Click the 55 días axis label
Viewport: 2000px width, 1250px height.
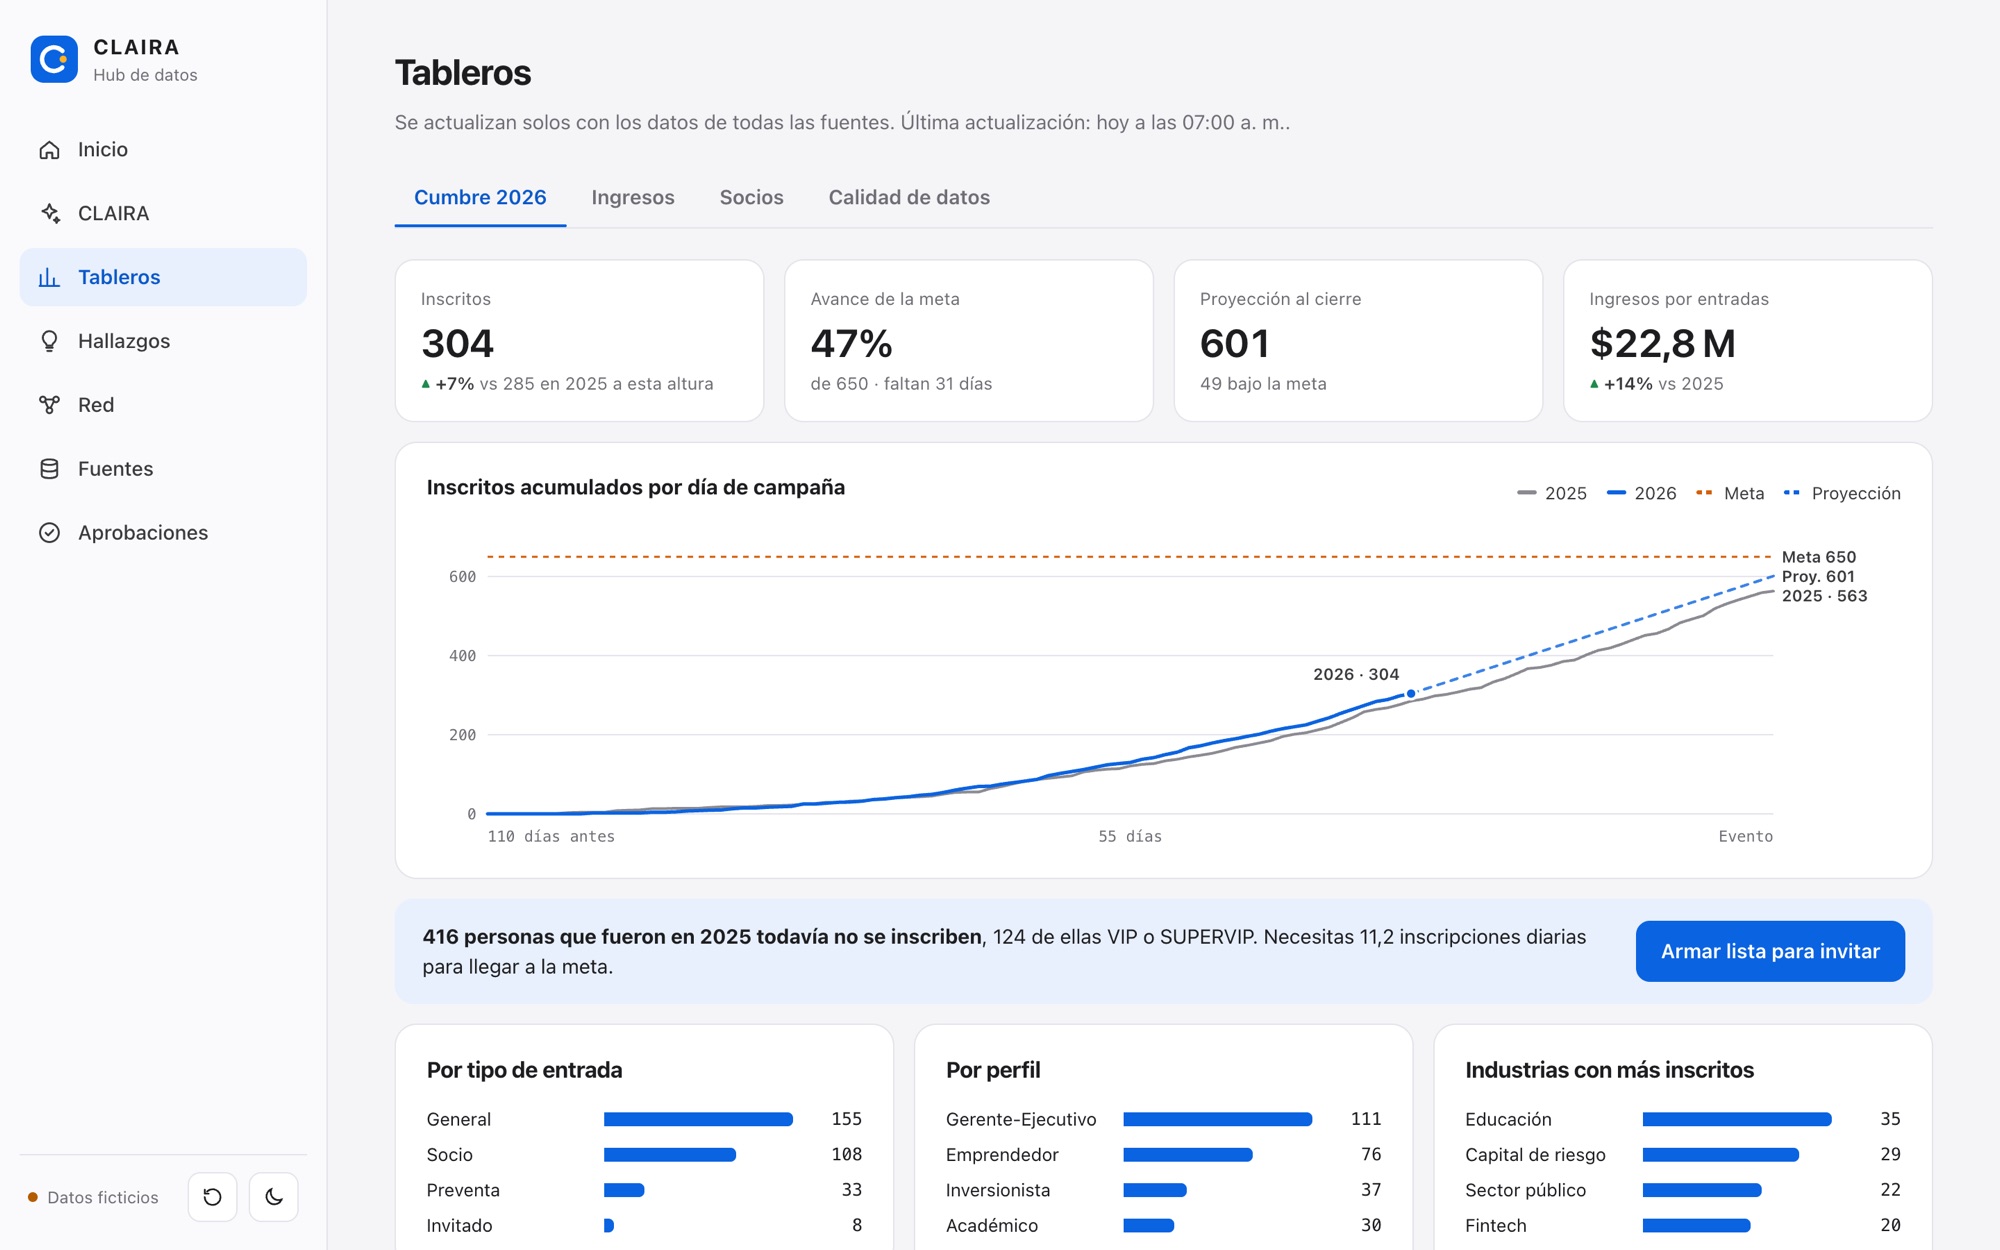click(x=1130, y=836)
